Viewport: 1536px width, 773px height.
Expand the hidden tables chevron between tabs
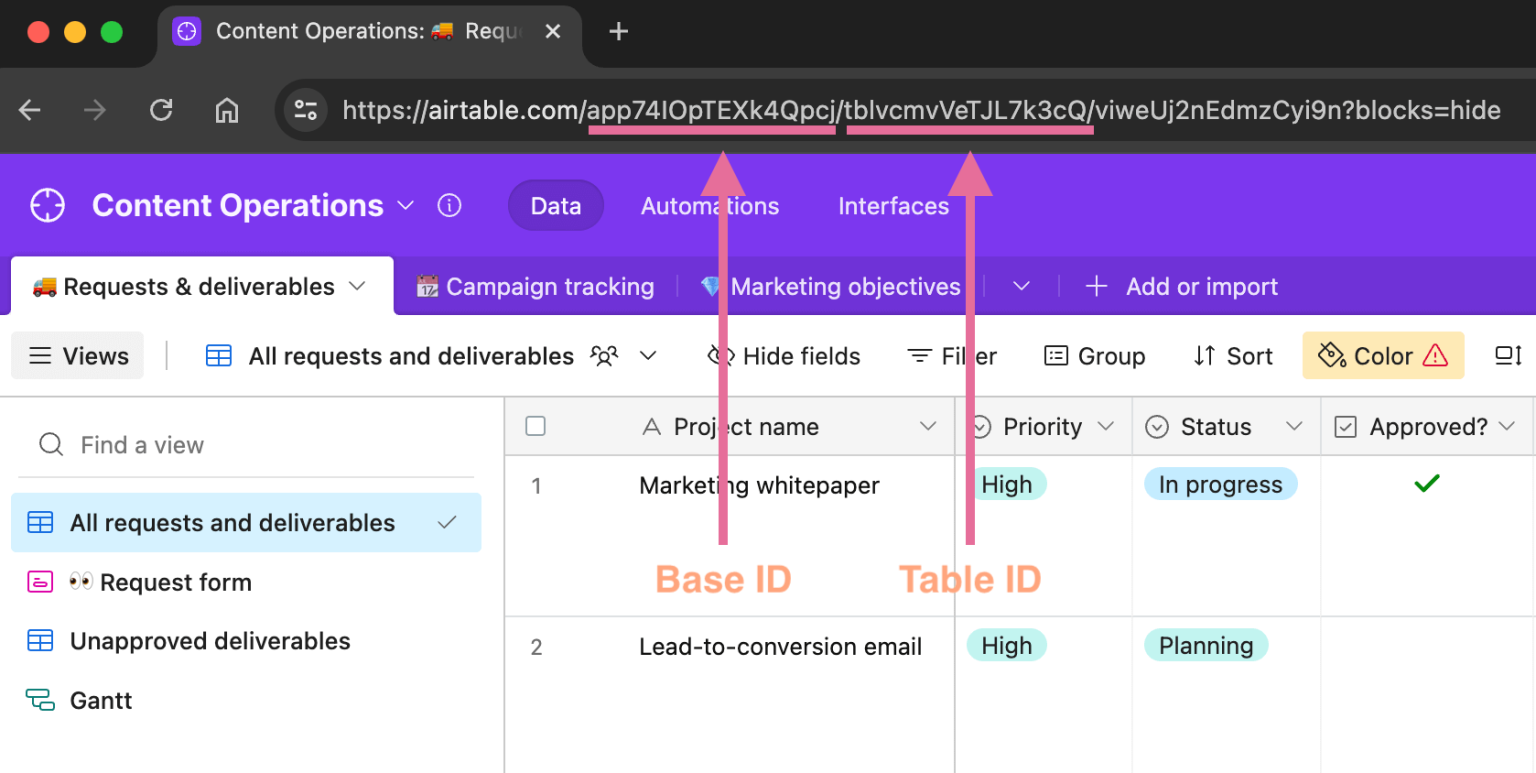(1021, 286)
